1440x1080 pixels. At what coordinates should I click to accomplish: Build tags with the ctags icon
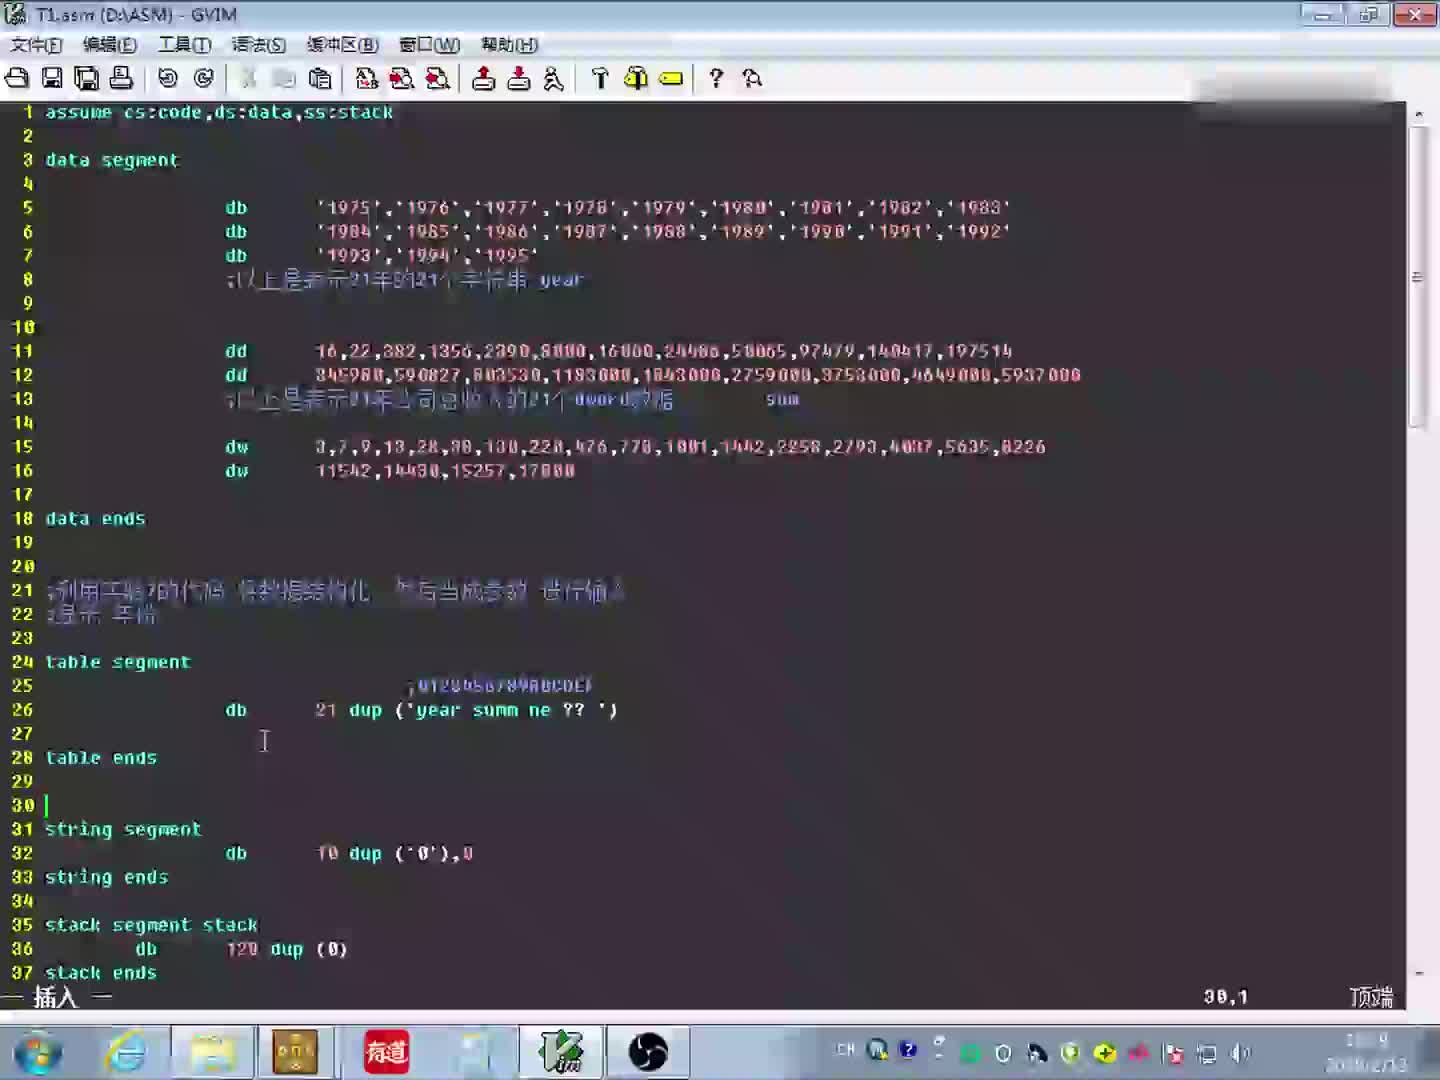635,78
